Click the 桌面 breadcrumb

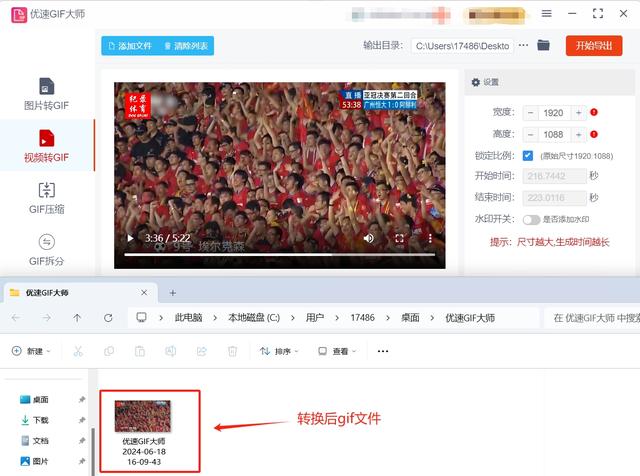coord(410,318)
